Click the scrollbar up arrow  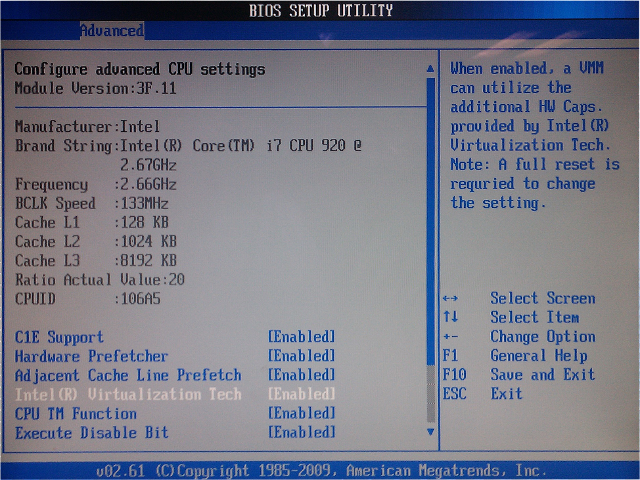click(430, 69)
